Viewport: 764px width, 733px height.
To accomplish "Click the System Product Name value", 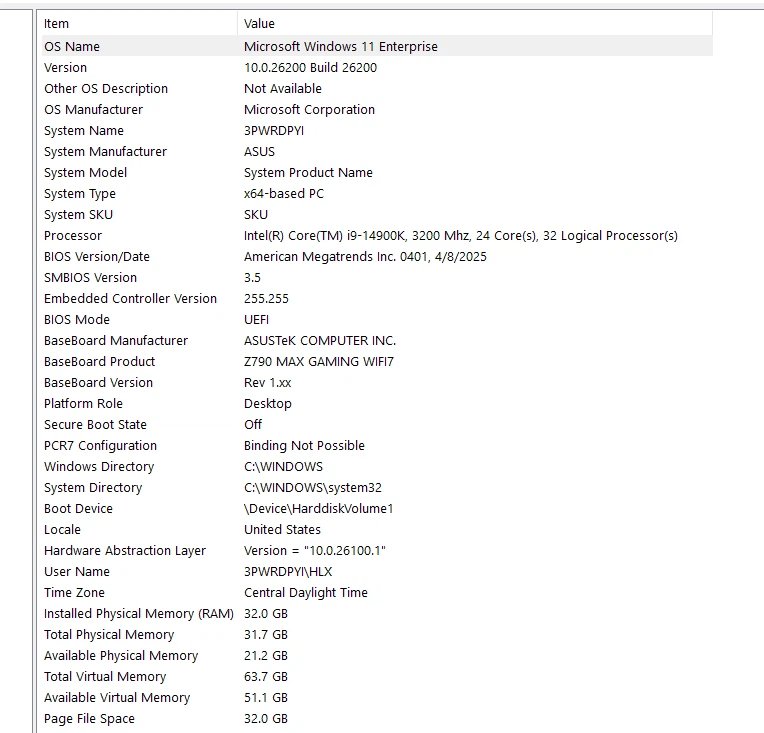I will pyautogui.click(x=308, y=172).
